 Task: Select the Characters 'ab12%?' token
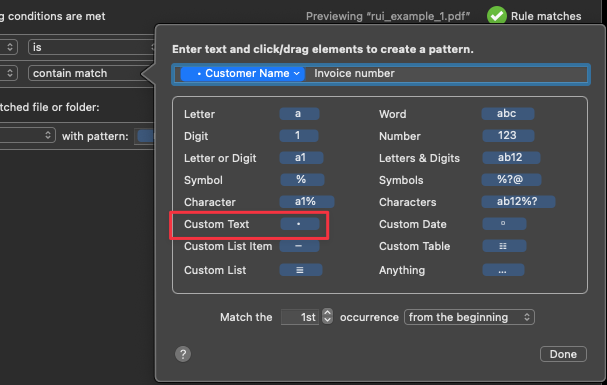coord(518,202)
